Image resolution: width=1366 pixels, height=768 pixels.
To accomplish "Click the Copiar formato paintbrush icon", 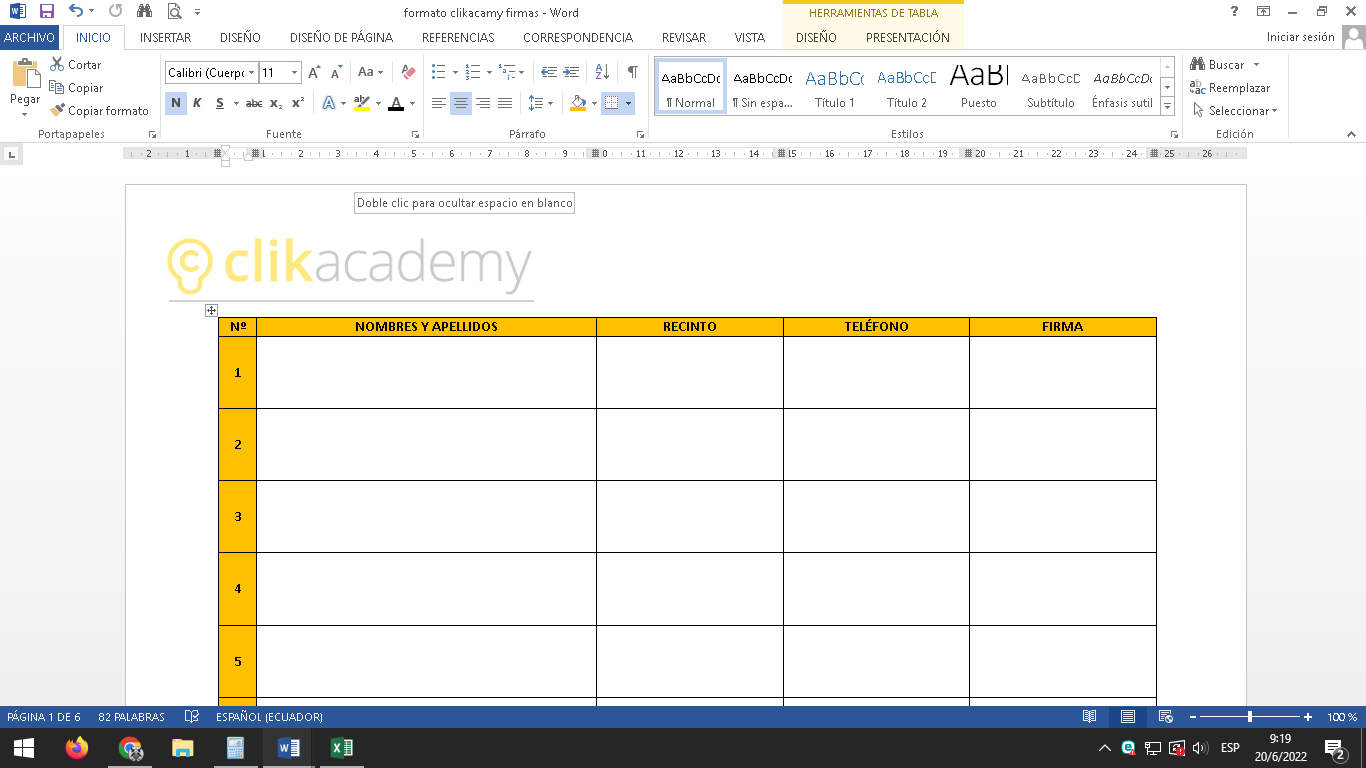I will pos(57,111).
